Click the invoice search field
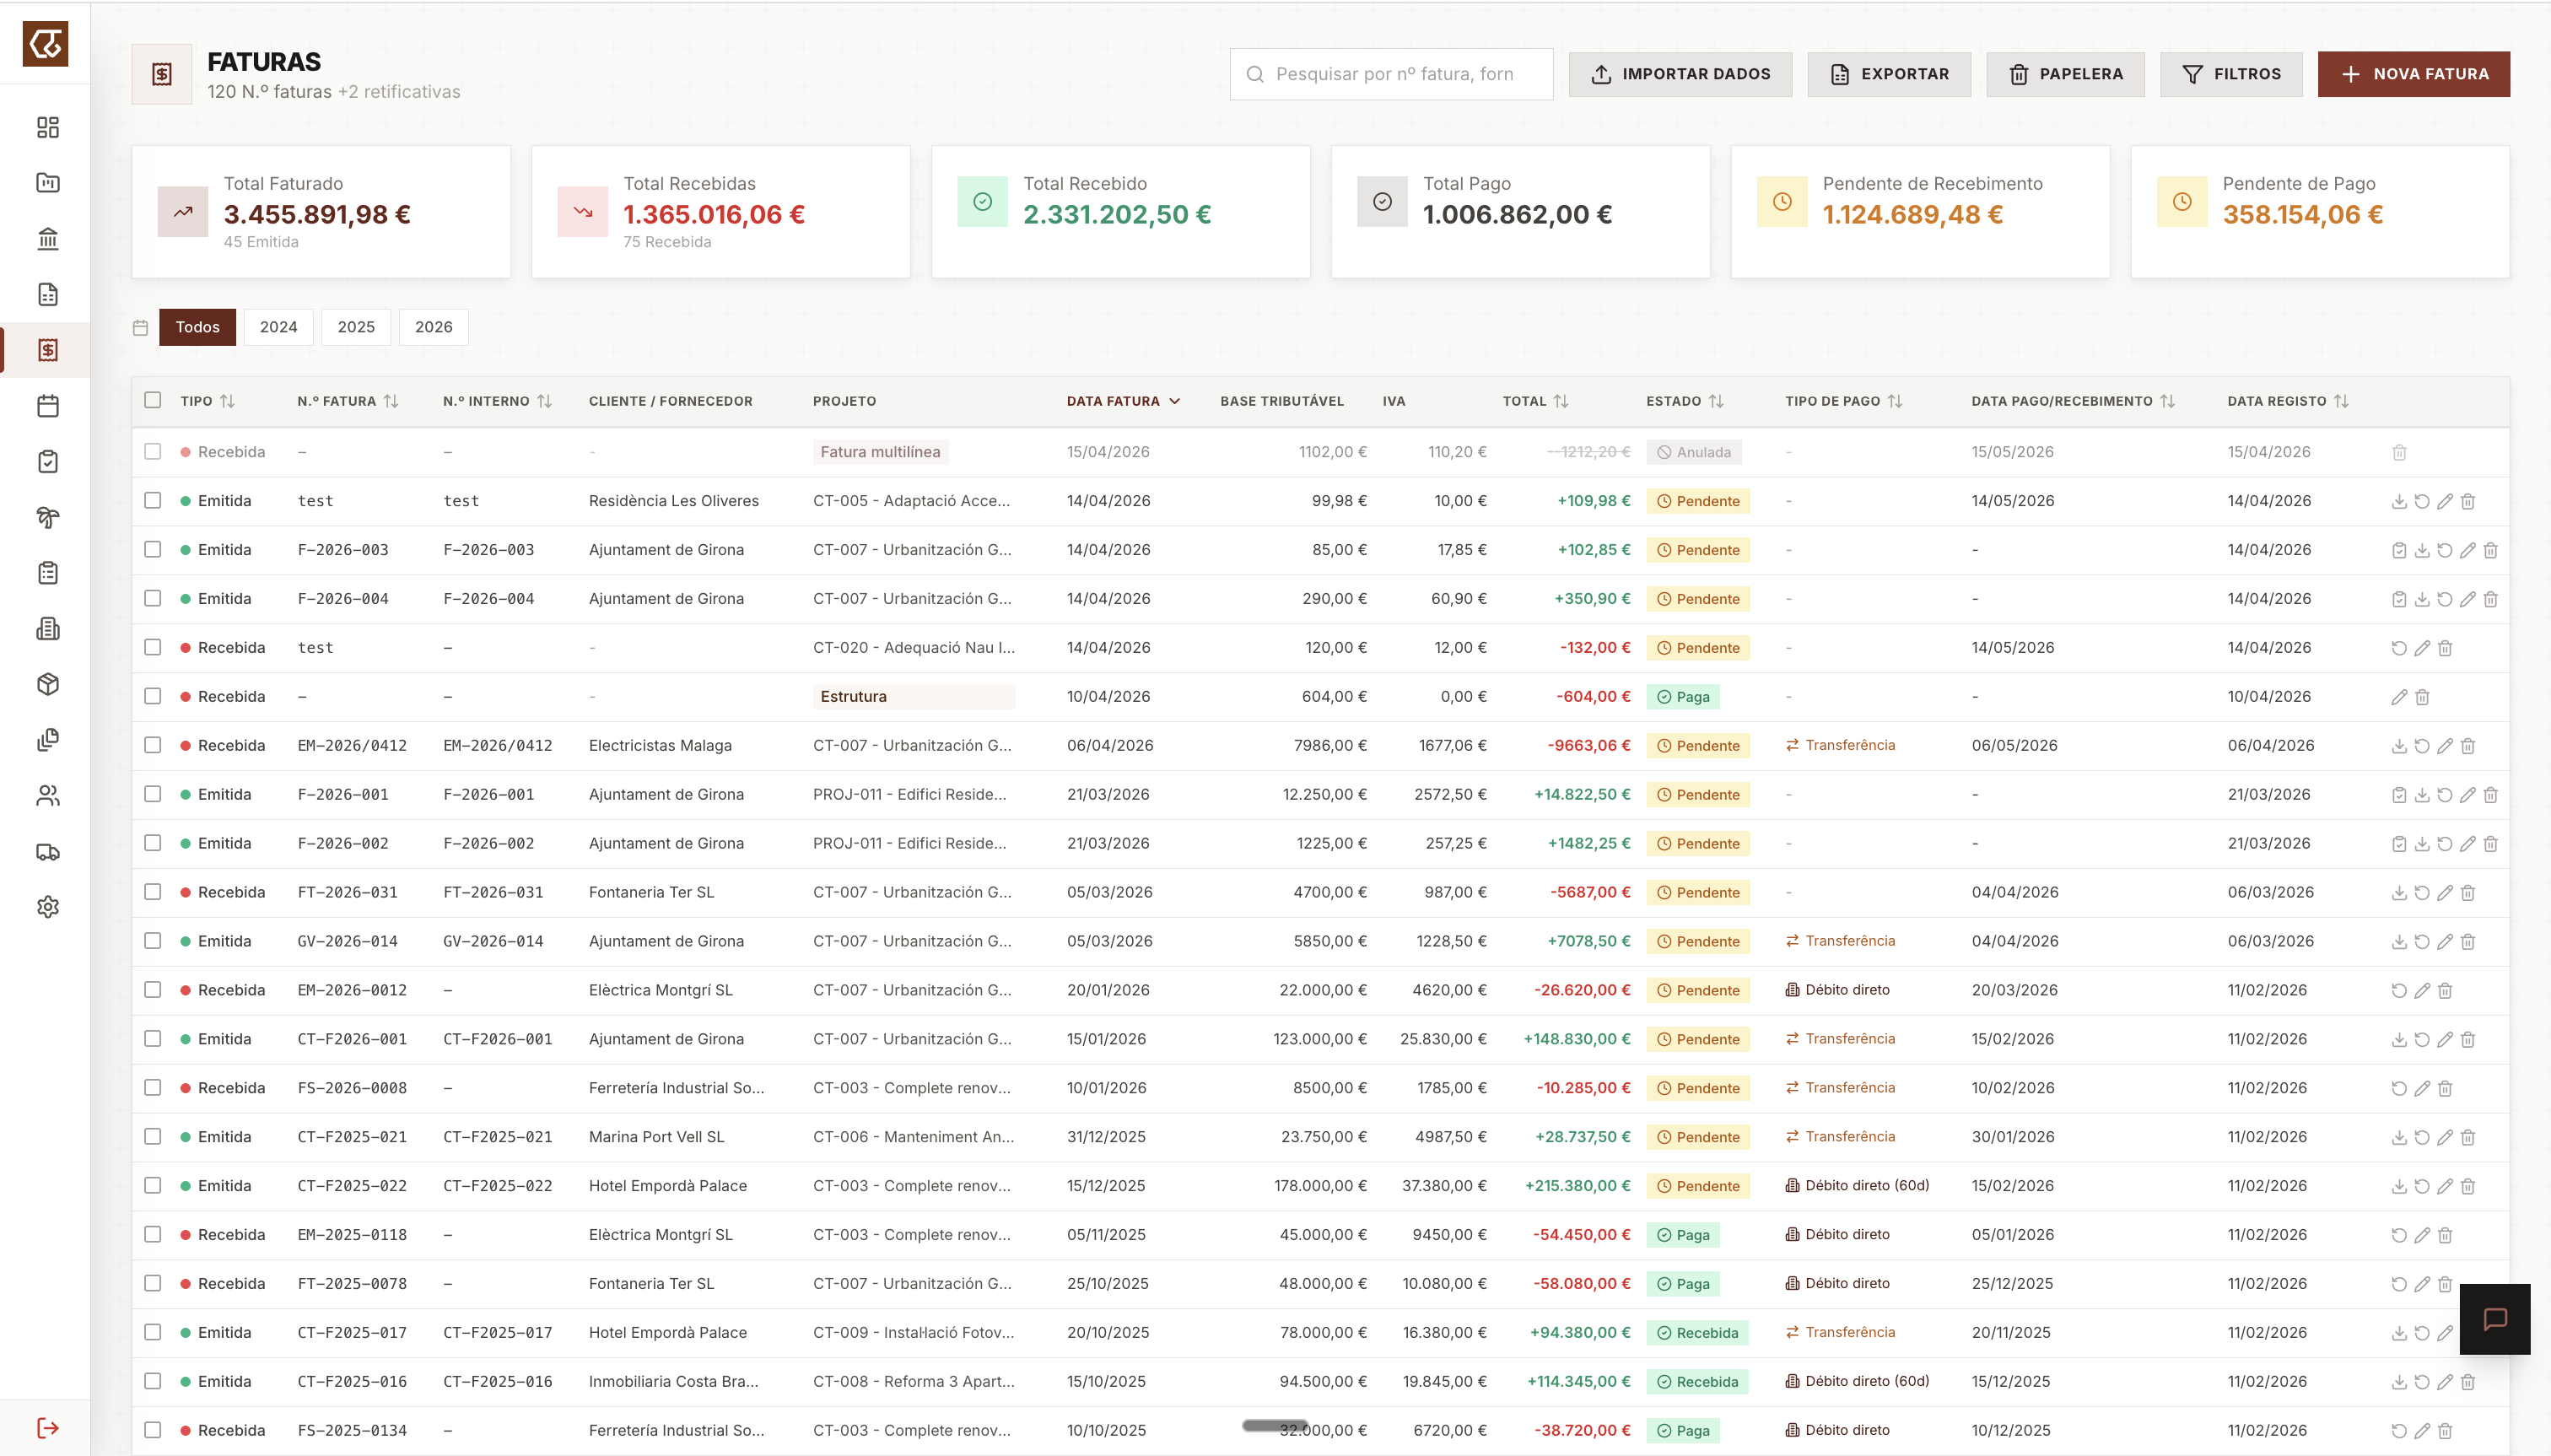The height and width of the screenshot is (1456, 2551). 1391,74
